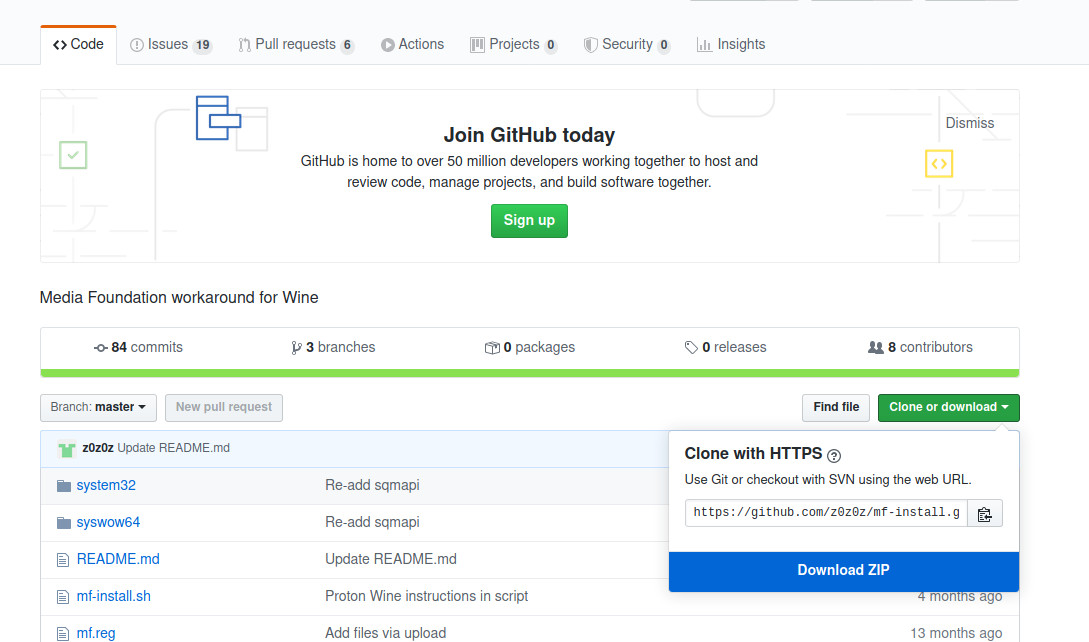Open the 0 releases page
Viewport: 1089px width, 642px height.
click(726, 347)
